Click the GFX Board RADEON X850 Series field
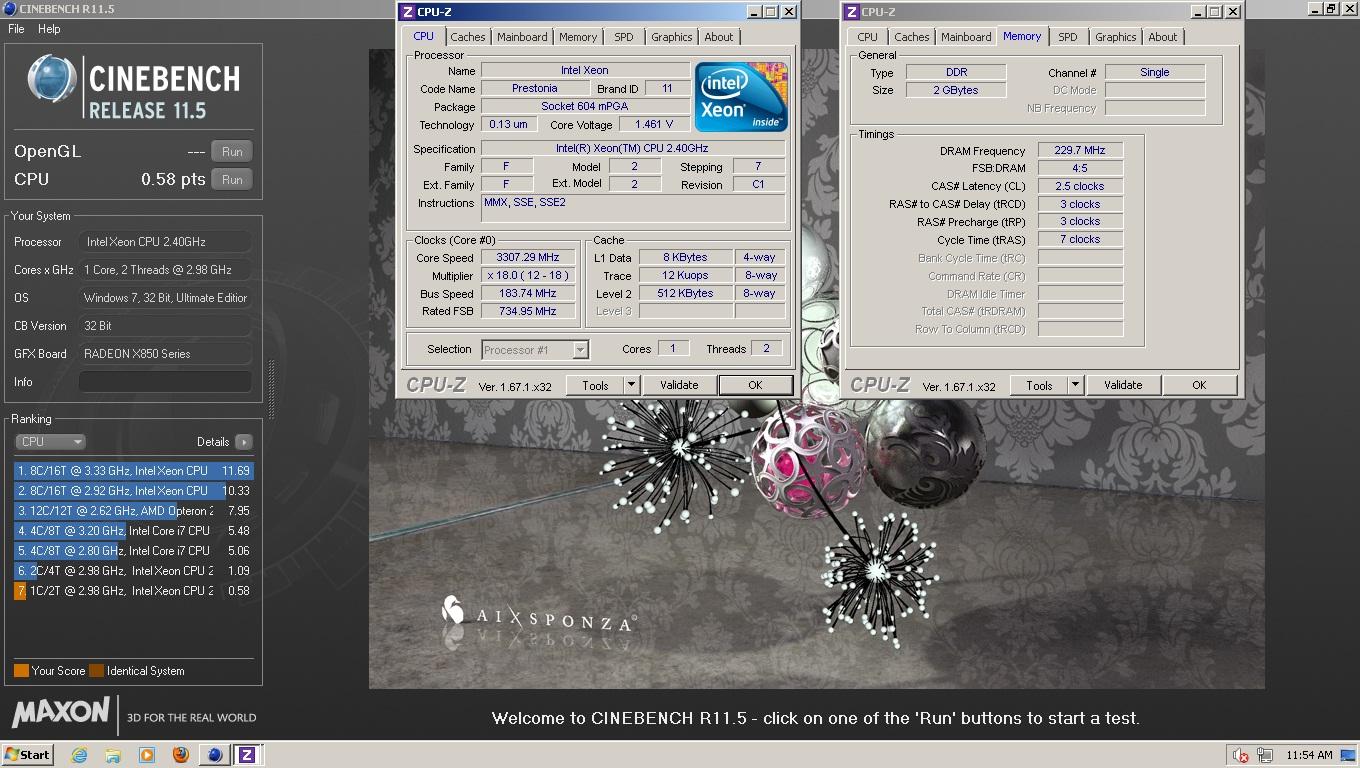Viewport: 1360px width, 768px height. [x=165, y=354]
